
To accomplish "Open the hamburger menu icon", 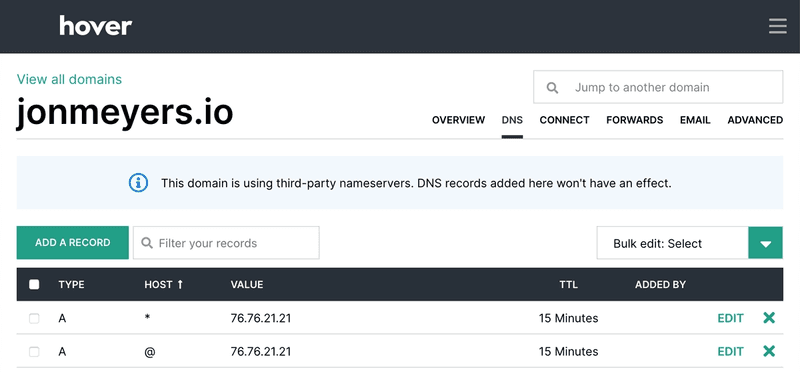I will (778, 26).
